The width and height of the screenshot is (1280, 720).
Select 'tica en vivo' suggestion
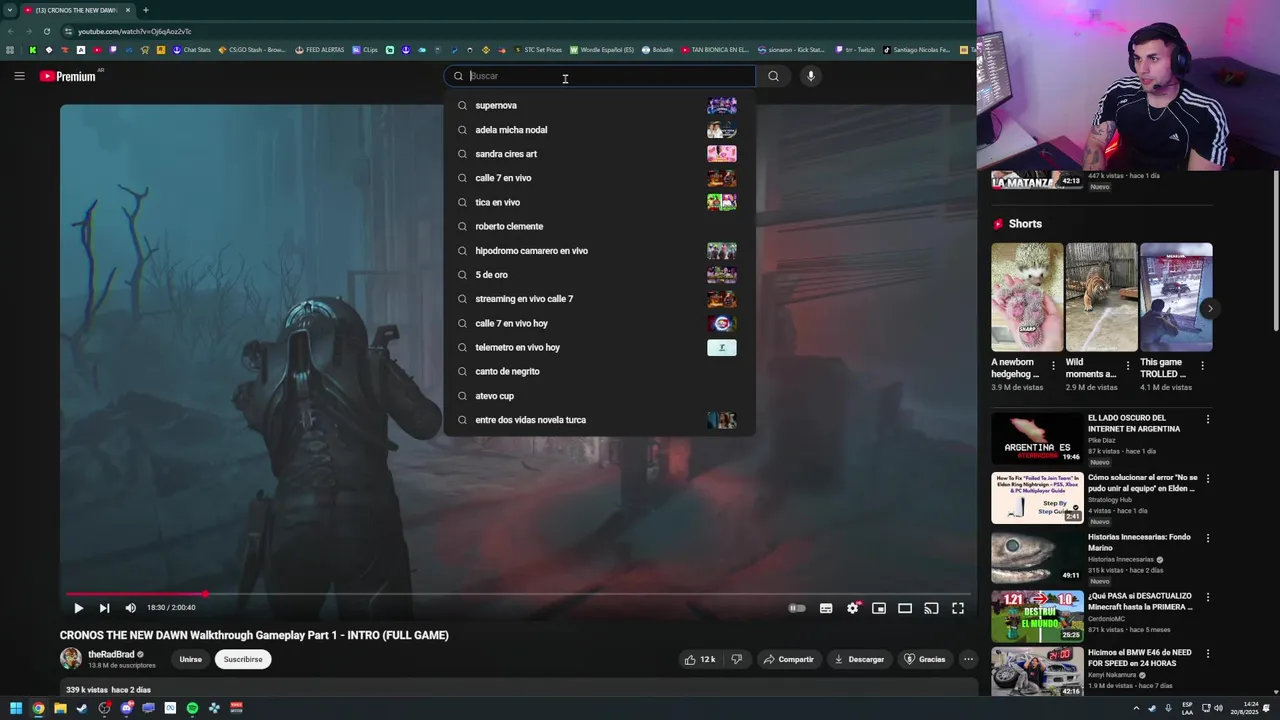pos(599,202)
